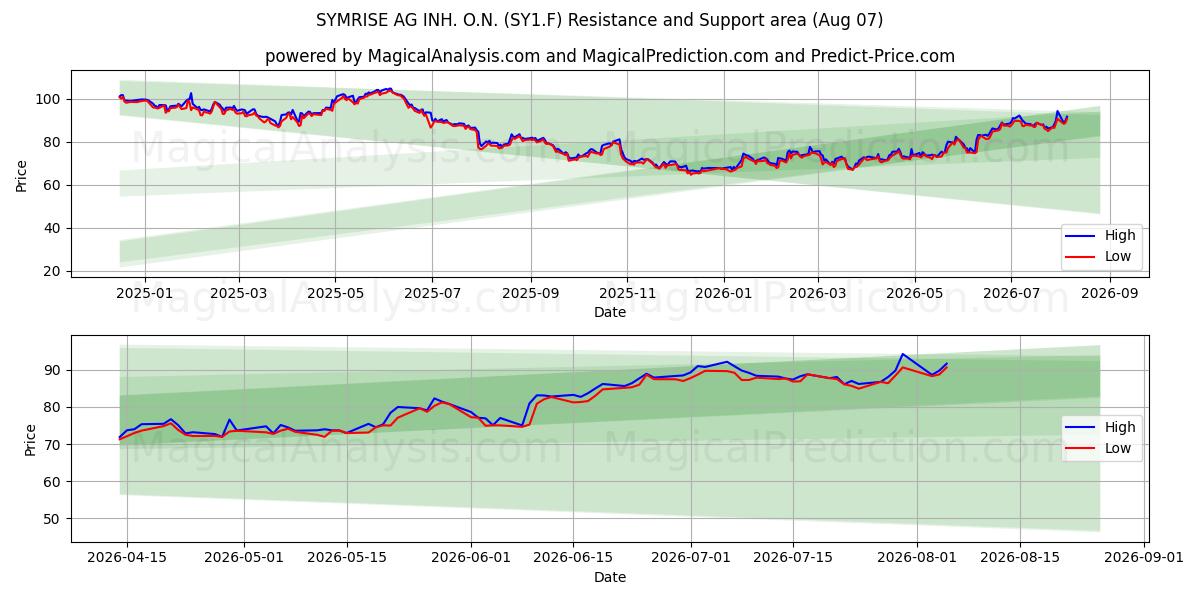Image resolution: width=1200 pixels, height=600 pixels.
Task: Select the '2025-01' x-axis tick label
Action: point(145,293)
